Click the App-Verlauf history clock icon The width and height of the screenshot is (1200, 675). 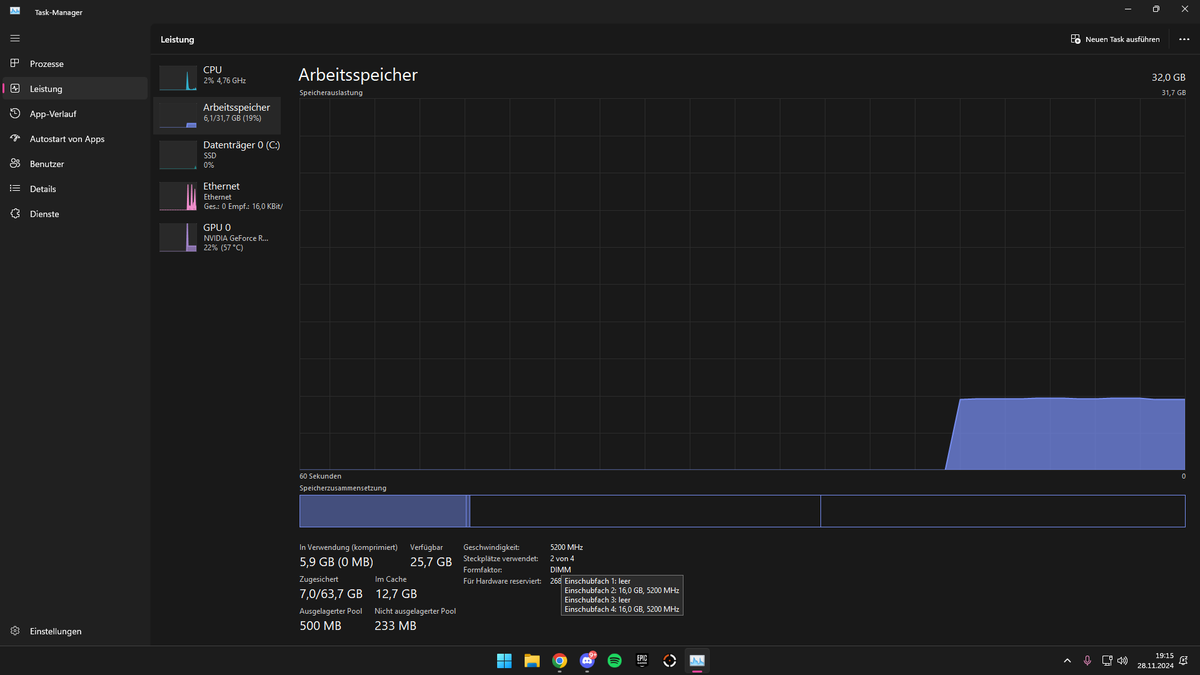click(15, 114)
